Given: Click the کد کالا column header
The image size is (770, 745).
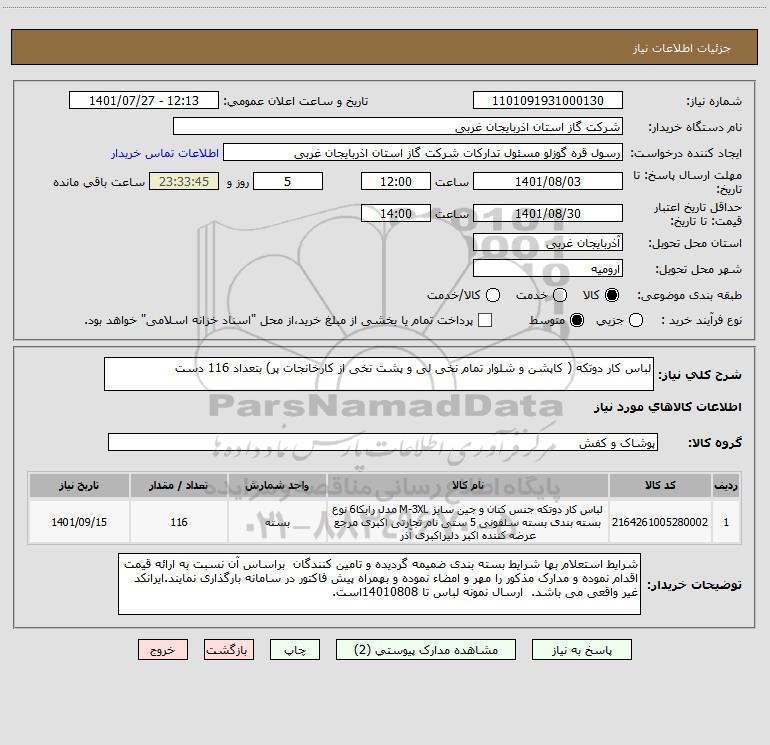Looking at the screenshot, I should tap(660, 485).
